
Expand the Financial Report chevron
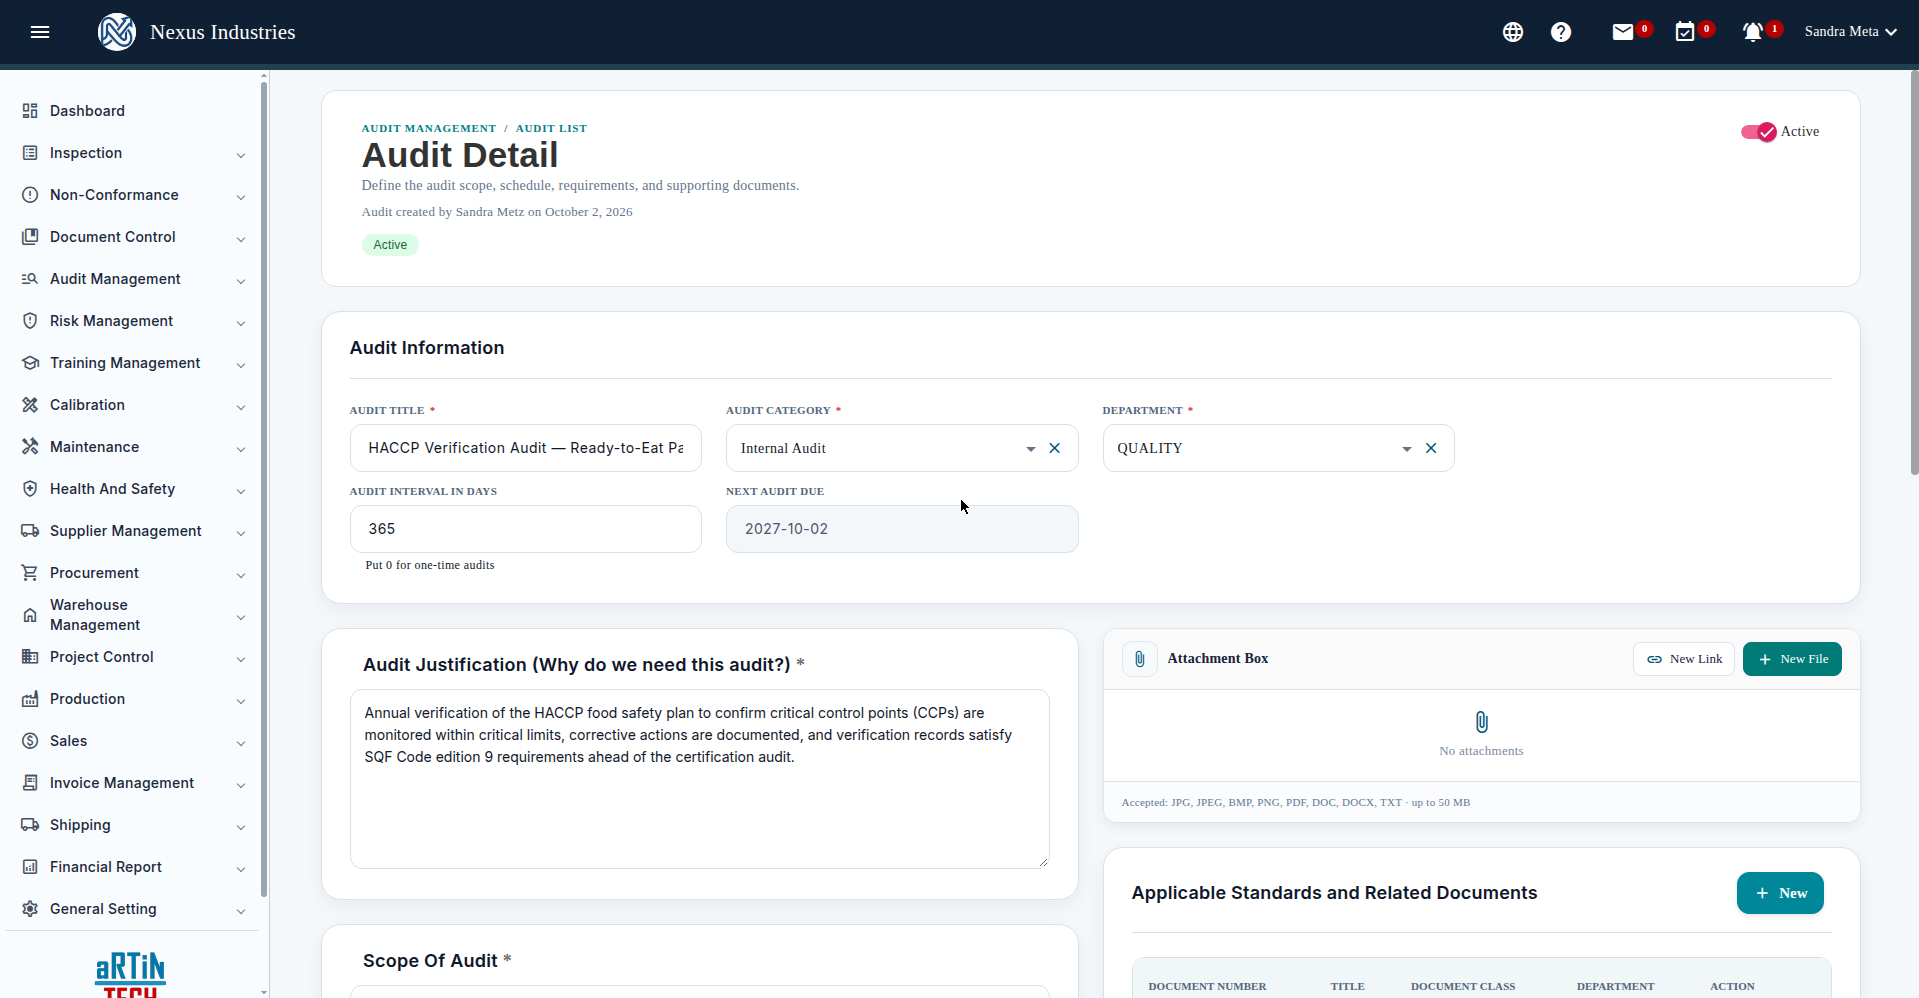click(241, 869)
